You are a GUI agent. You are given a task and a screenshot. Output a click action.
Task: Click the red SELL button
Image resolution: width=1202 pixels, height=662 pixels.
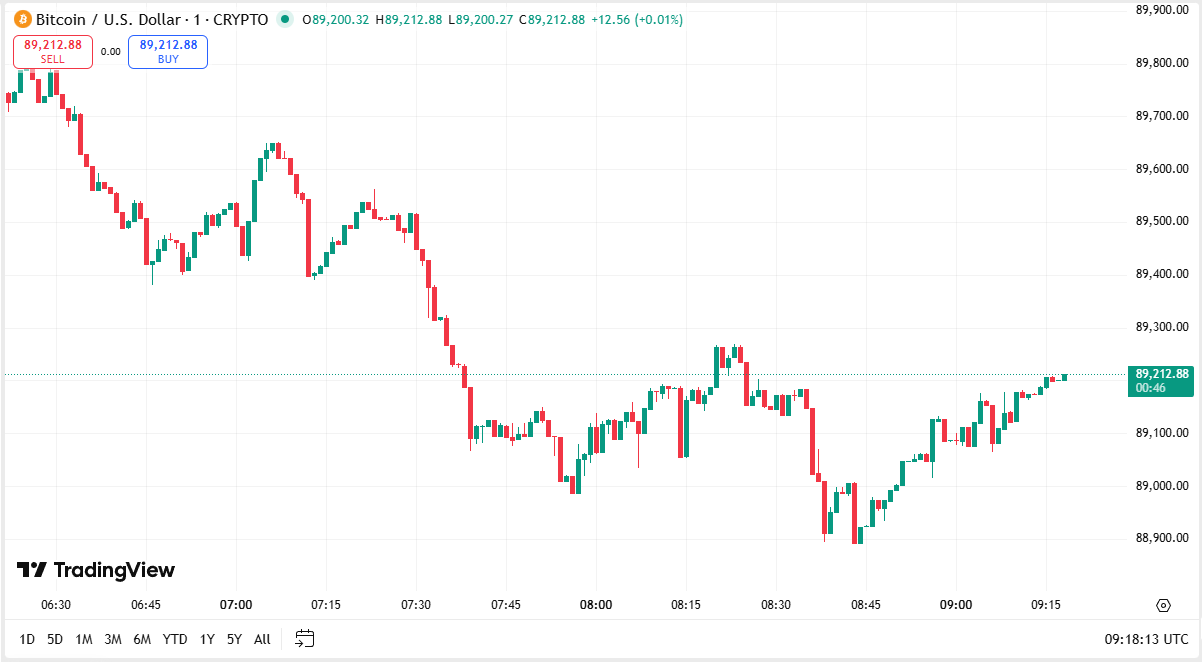(52, 51)
